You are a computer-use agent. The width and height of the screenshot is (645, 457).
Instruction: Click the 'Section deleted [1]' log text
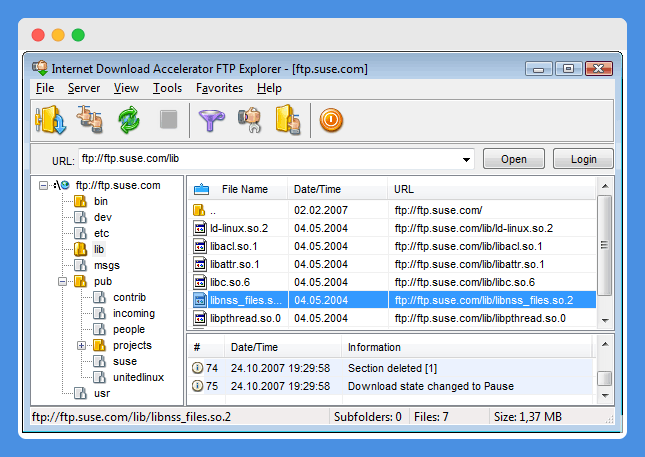(392, 368)
